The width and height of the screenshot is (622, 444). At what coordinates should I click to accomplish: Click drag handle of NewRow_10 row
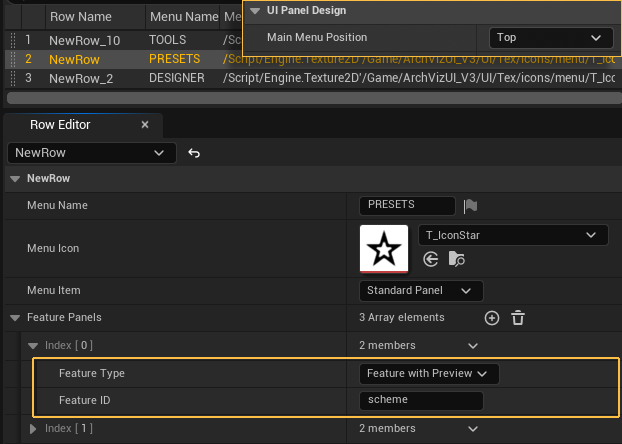[x=12, y=40]
